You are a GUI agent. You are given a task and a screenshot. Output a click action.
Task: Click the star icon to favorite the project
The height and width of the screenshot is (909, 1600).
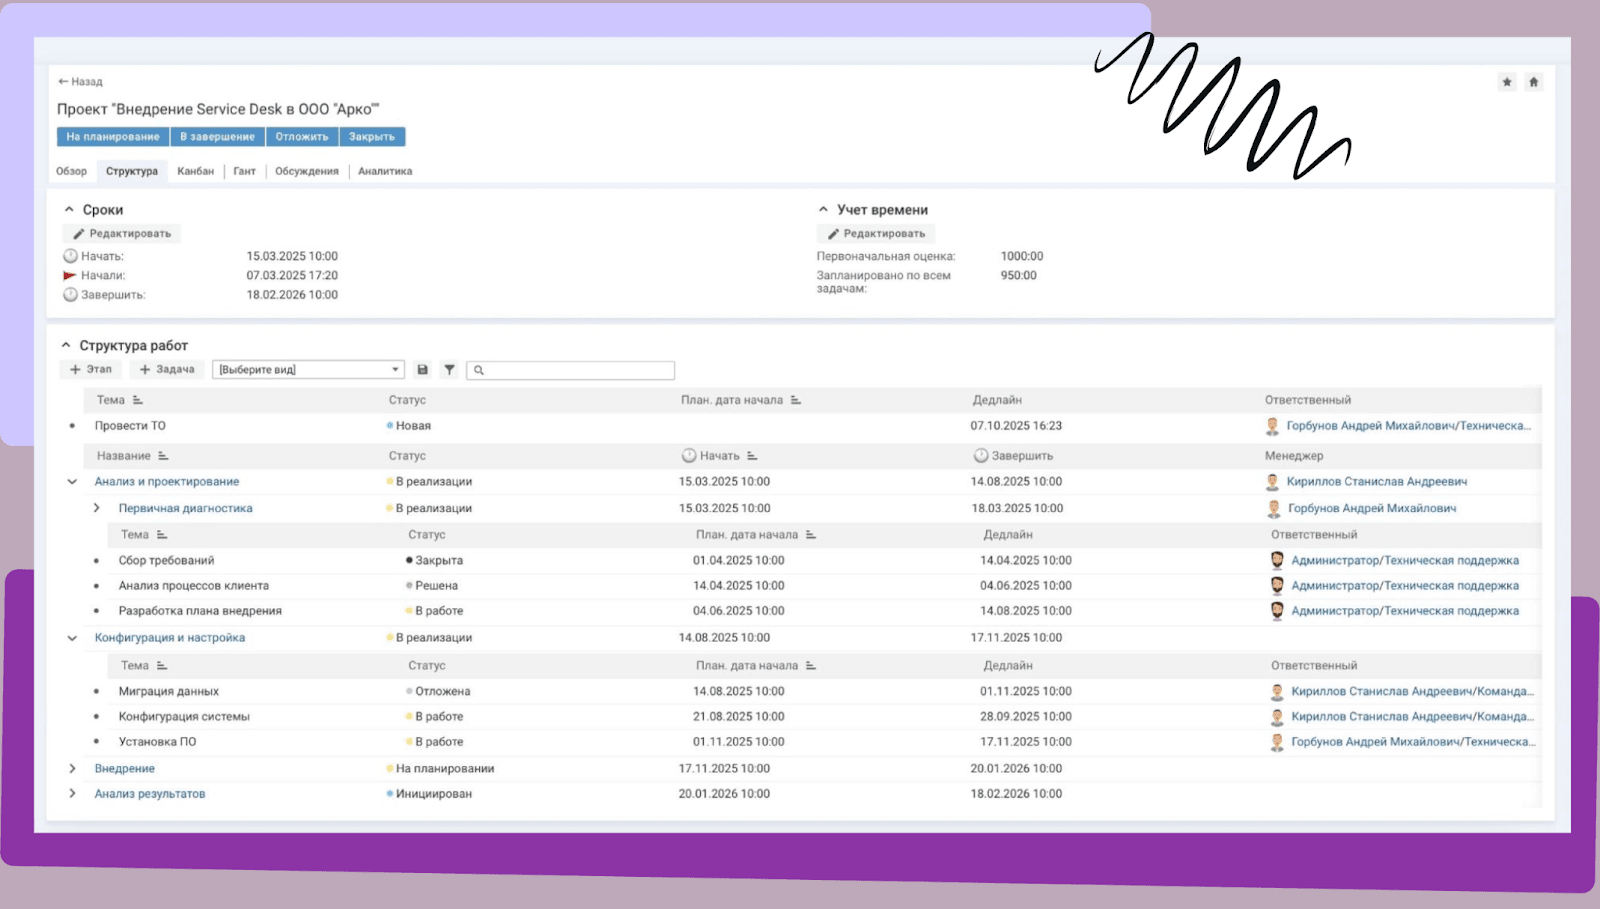[x=1506, y=82]
